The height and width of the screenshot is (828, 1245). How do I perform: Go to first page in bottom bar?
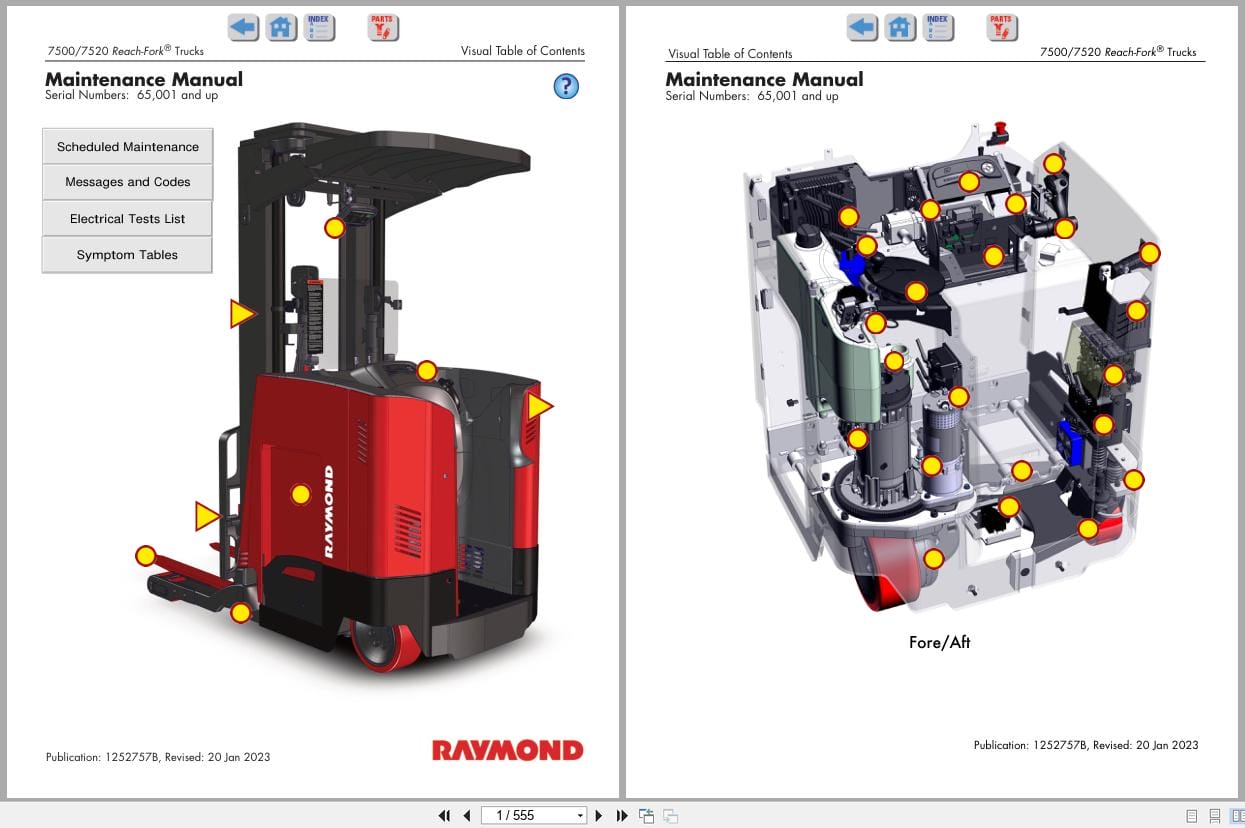point(444,816)
